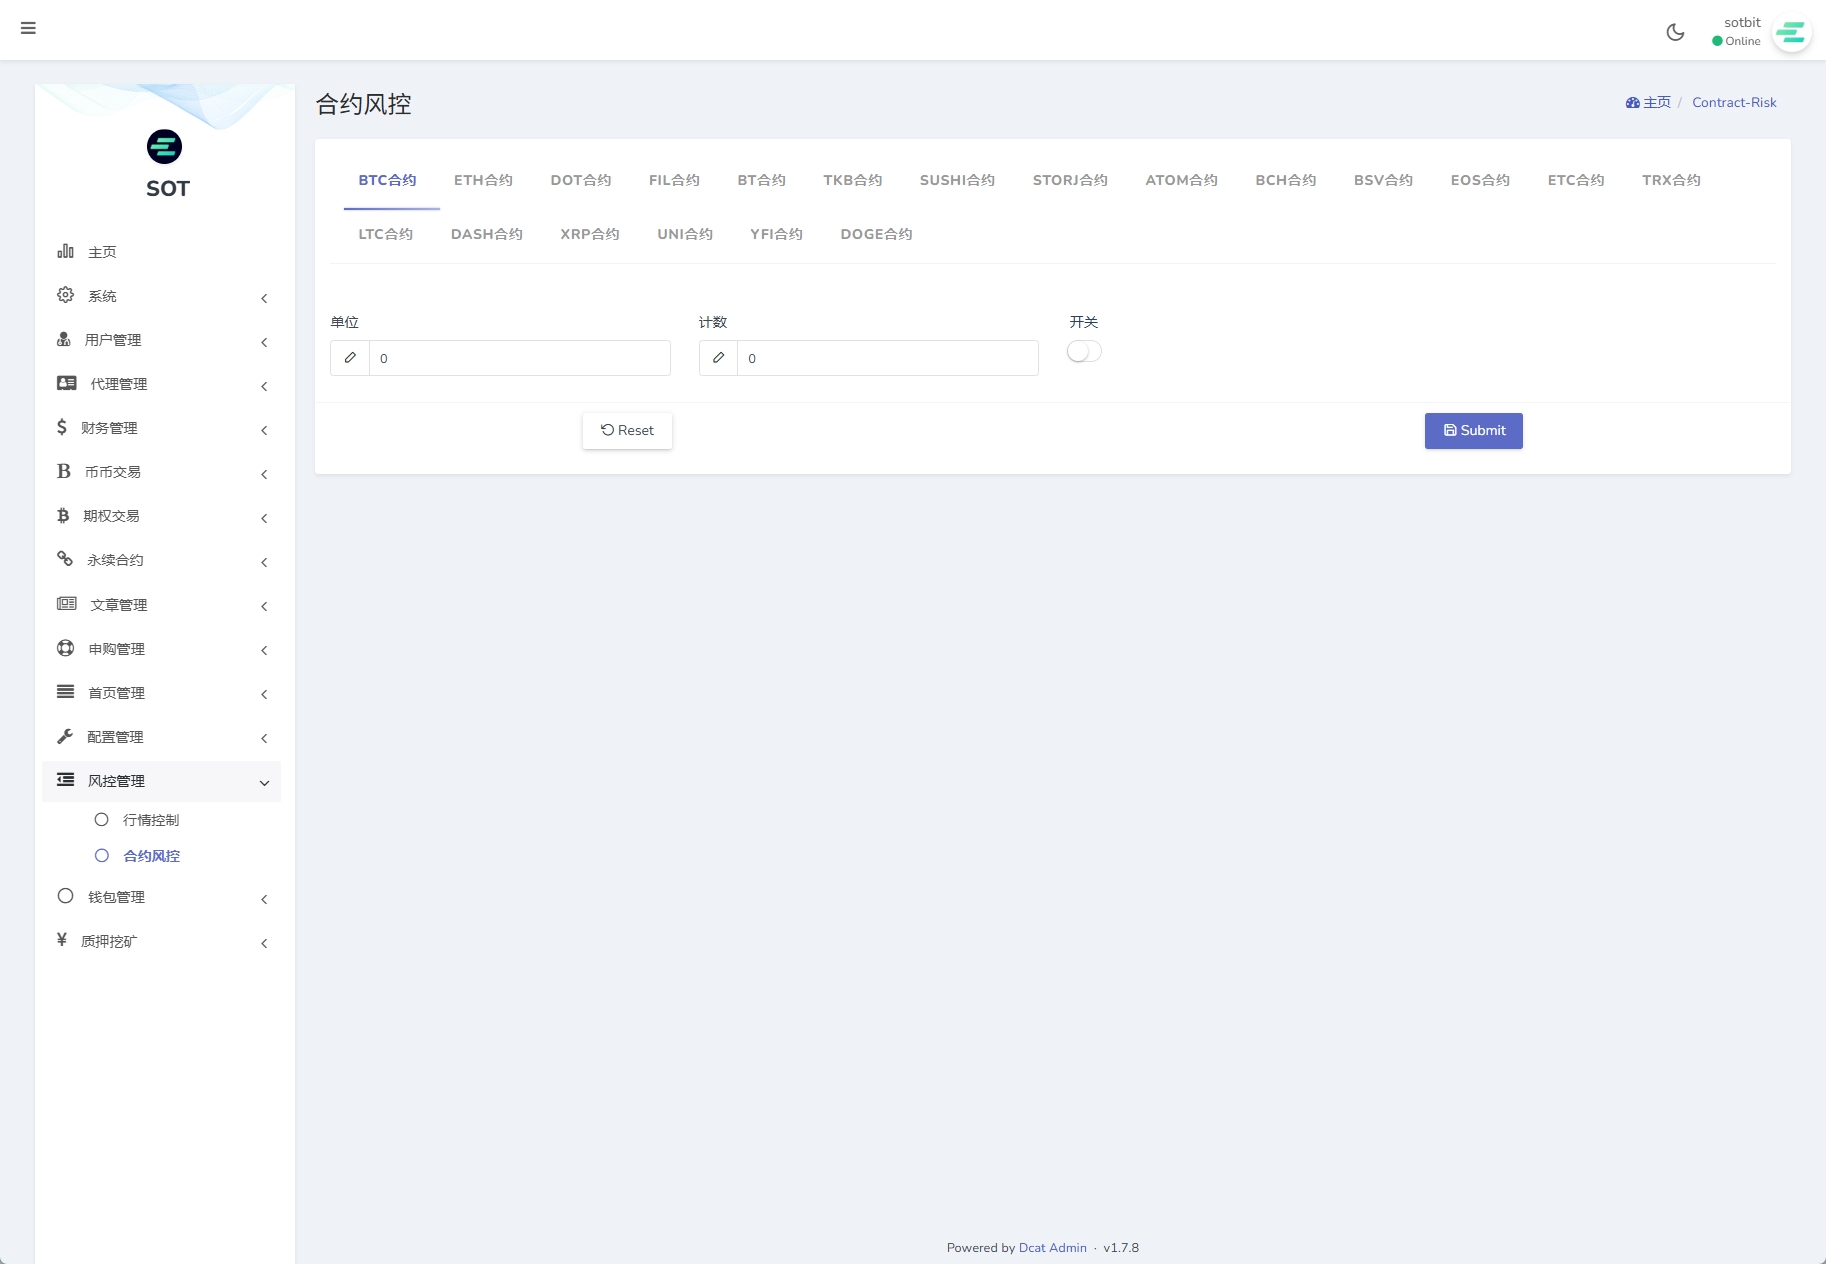Expand the 用户管理 menu
1826x1264 pixels.
pos(162,340)
